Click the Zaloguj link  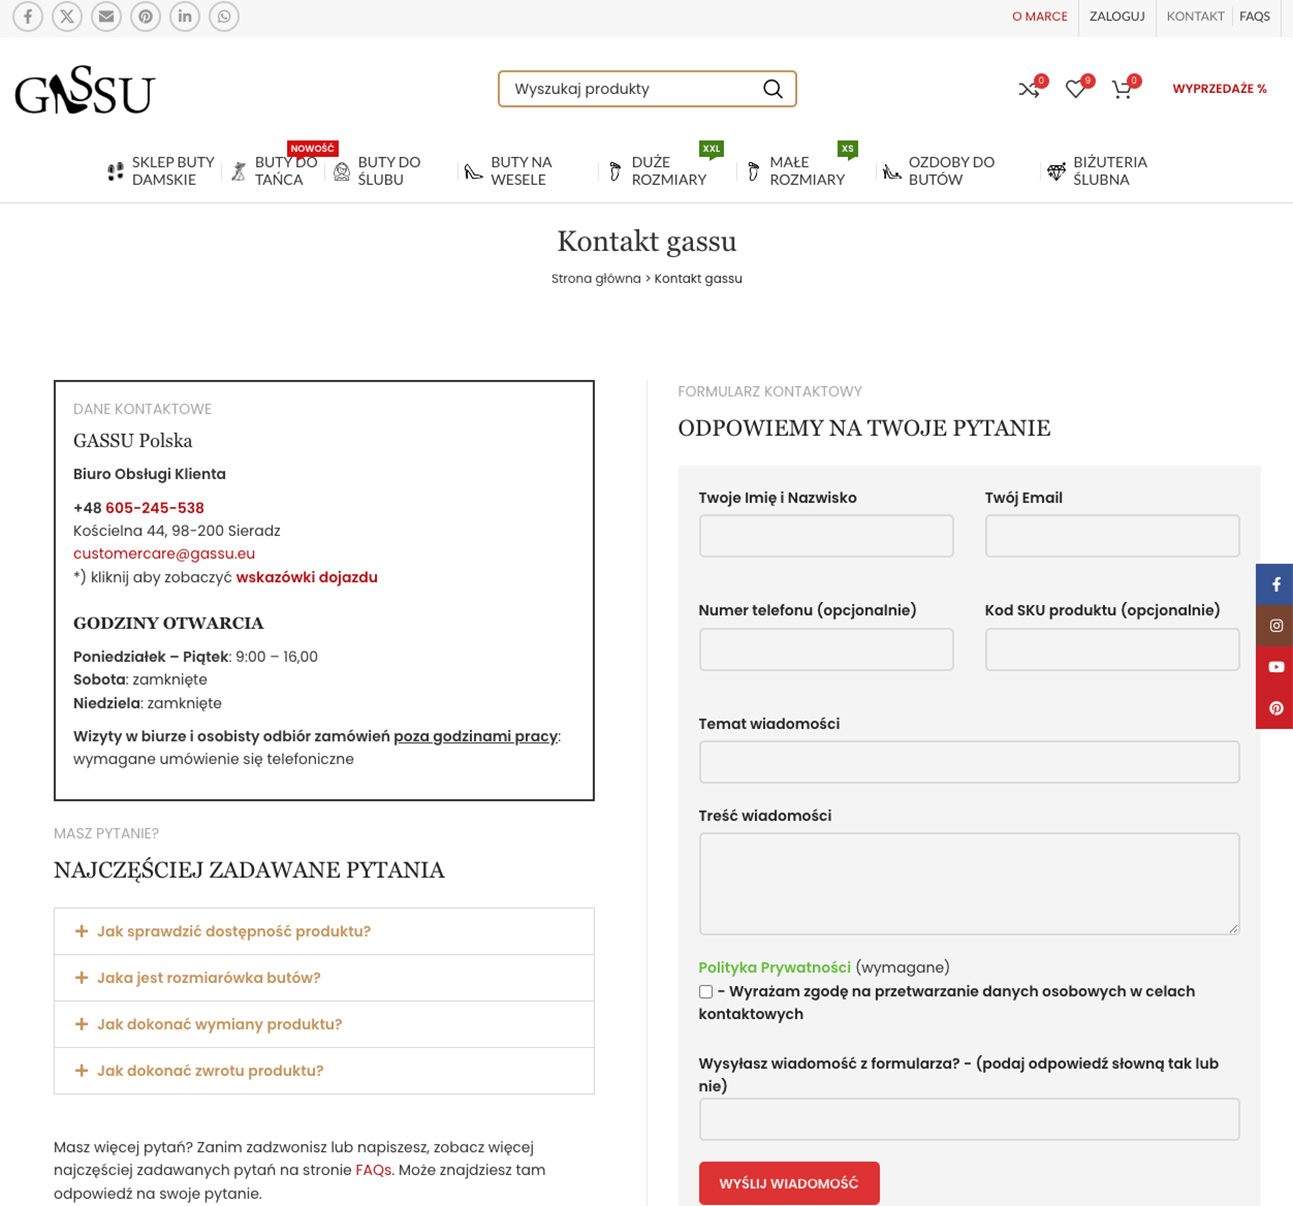(1117, 17)
